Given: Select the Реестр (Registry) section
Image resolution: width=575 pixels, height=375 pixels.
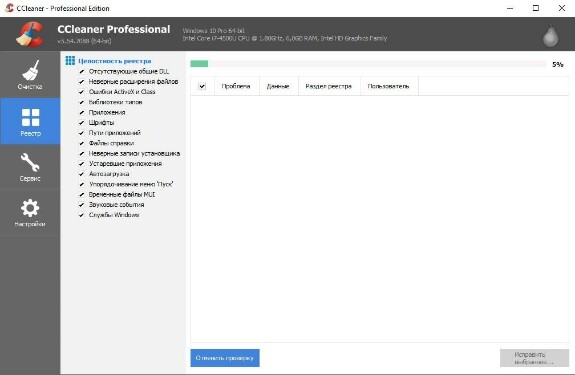Looking at the screenshot, I should [30, 121].
